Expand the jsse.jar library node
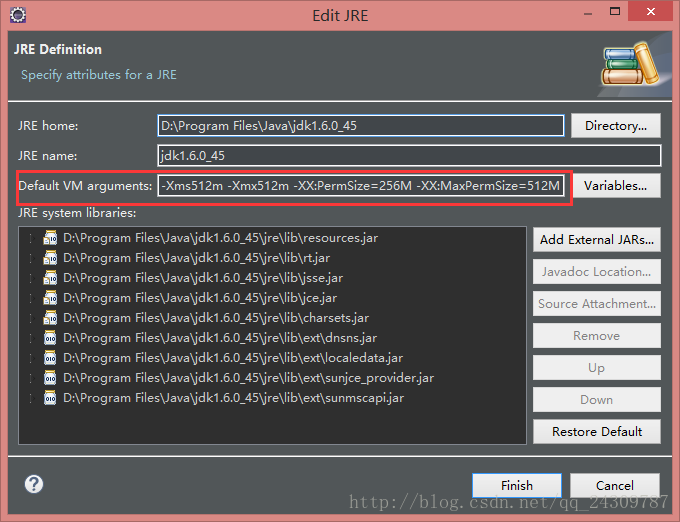The height and width of the screenshot is (522, 680). click(x=31, y=278)
